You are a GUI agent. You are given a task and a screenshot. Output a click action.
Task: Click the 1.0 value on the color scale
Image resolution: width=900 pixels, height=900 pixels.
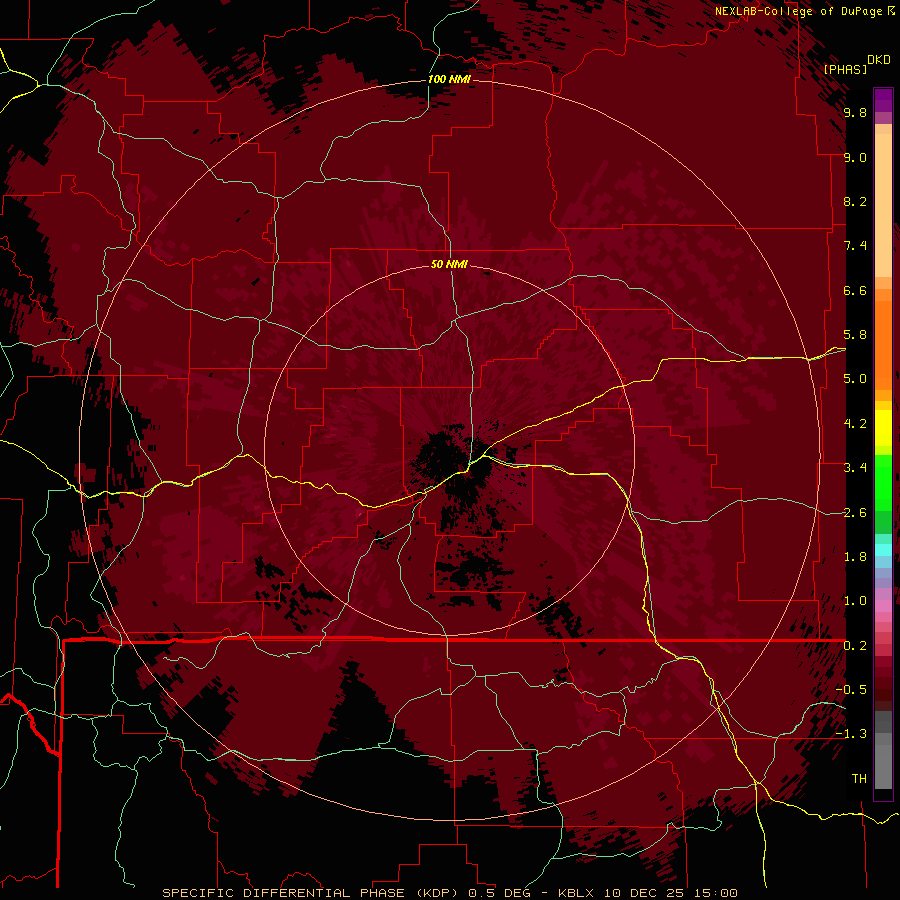[855, 601]
